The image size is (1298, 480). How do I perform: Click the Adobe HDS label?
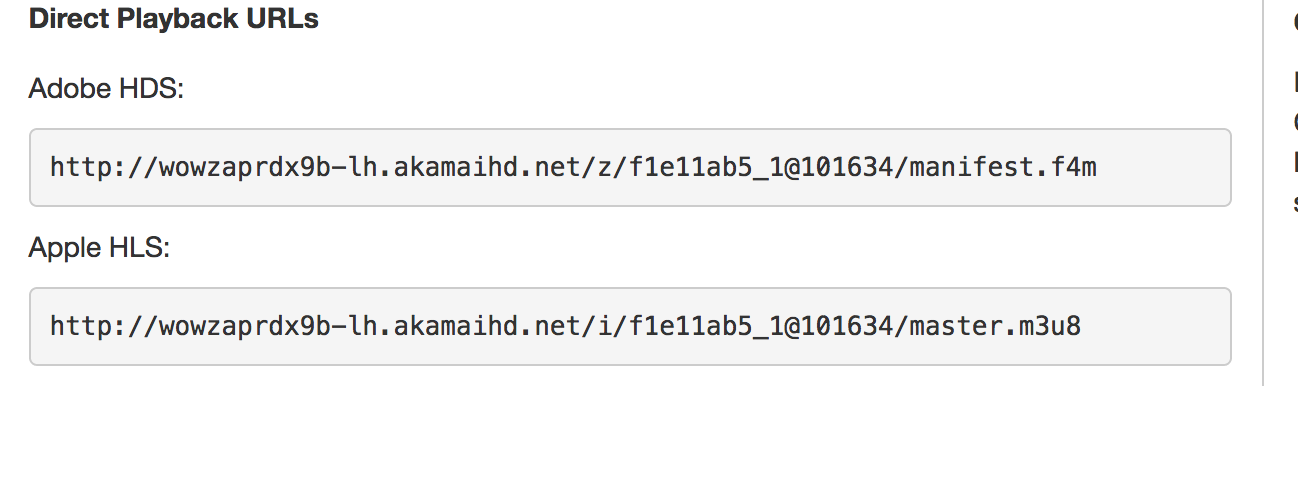point(107,89)
